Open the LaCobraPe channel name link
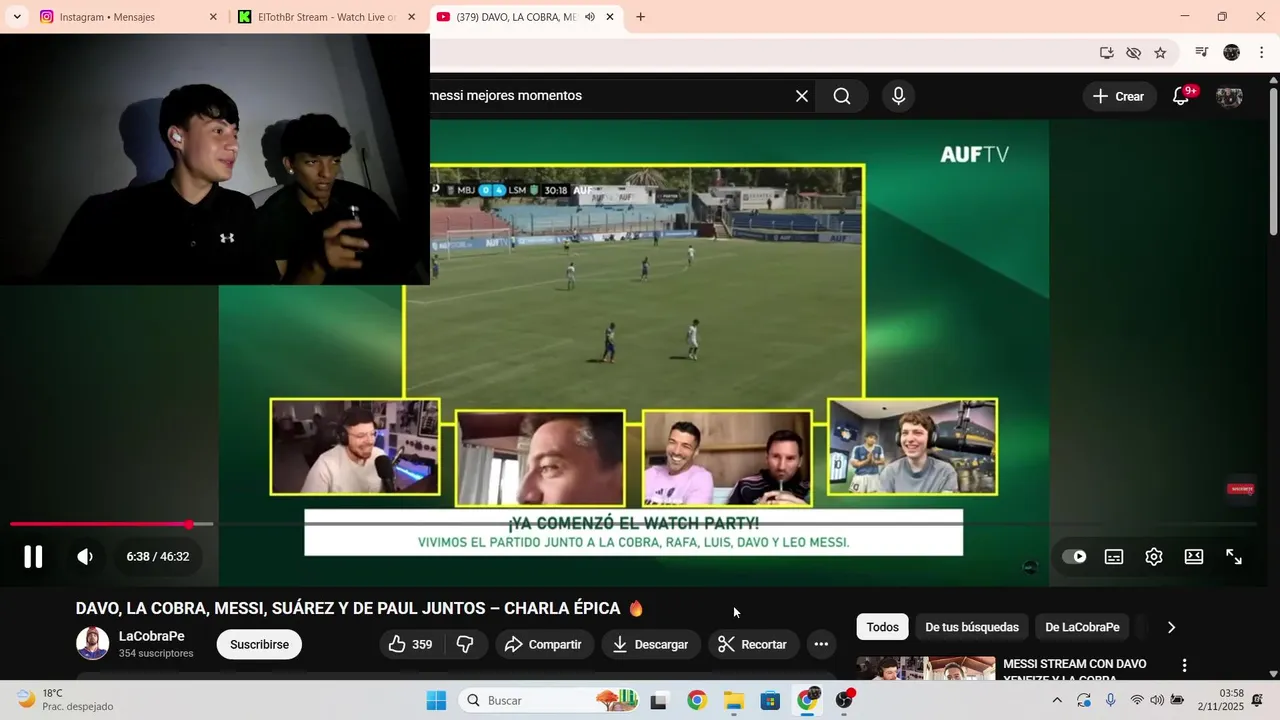 [x=152, y=636]
